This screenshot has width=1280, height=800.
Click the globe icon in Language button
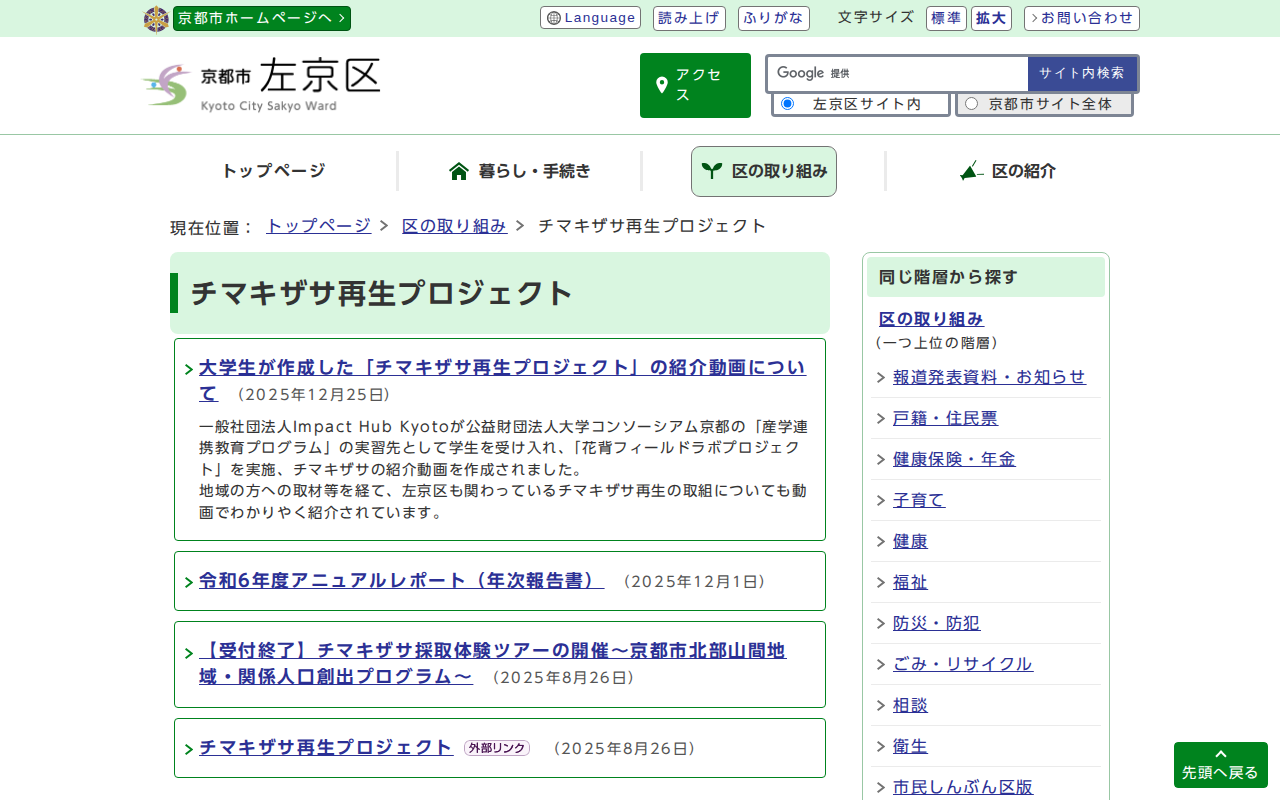click(554, 18)
